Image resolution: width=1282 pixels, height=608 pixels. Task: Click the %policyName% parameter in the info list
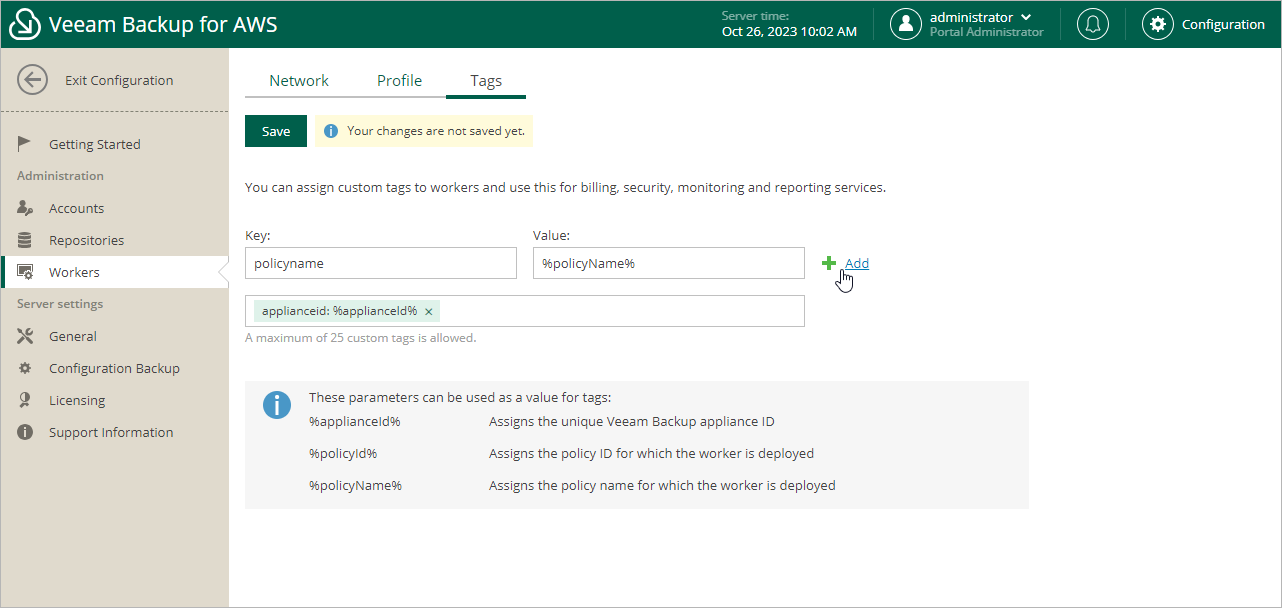355,485
